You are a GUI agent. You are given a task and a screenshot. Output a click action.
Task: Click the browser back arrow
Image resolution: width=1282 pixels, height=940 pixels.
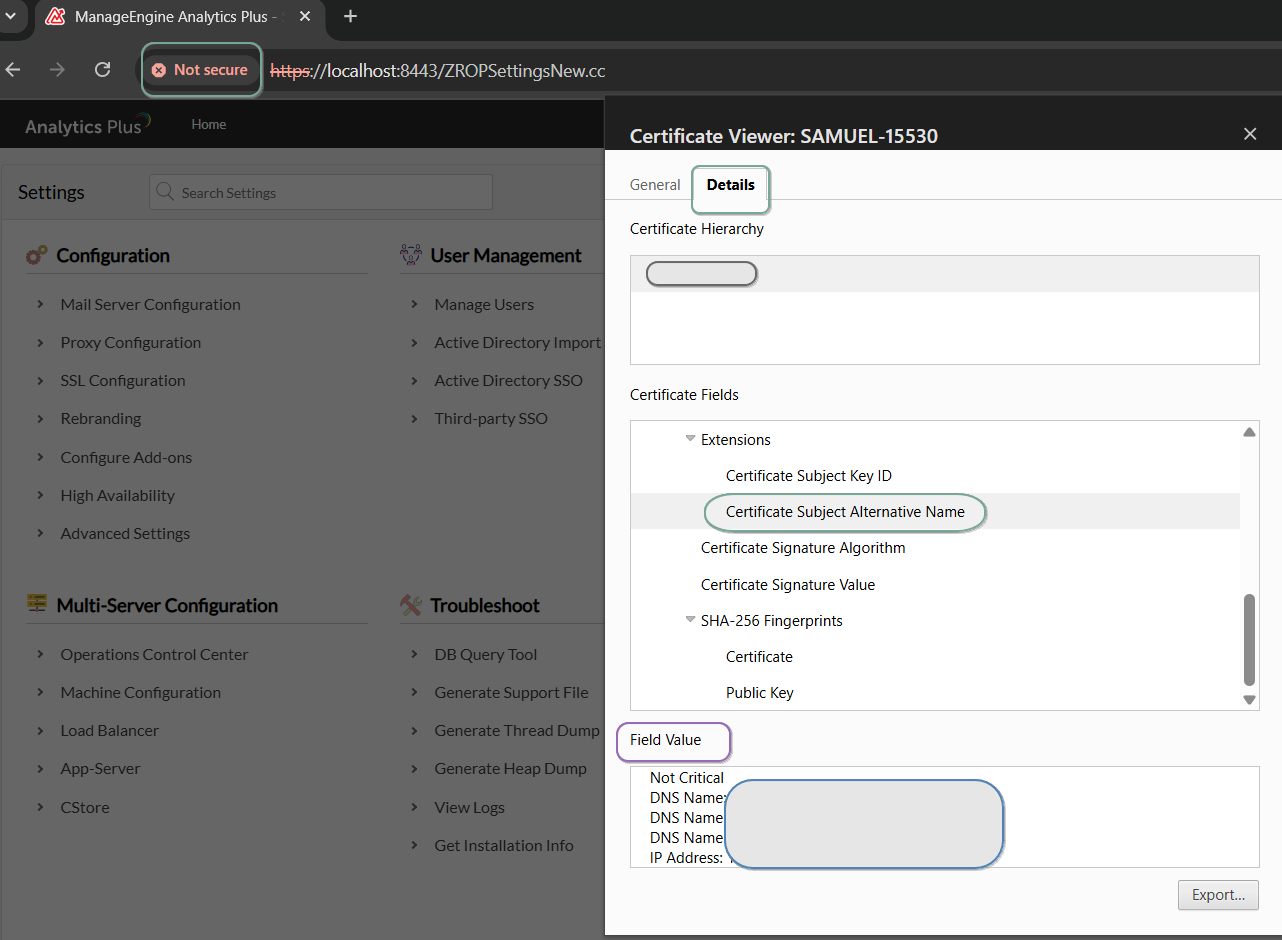pos(13,70)
